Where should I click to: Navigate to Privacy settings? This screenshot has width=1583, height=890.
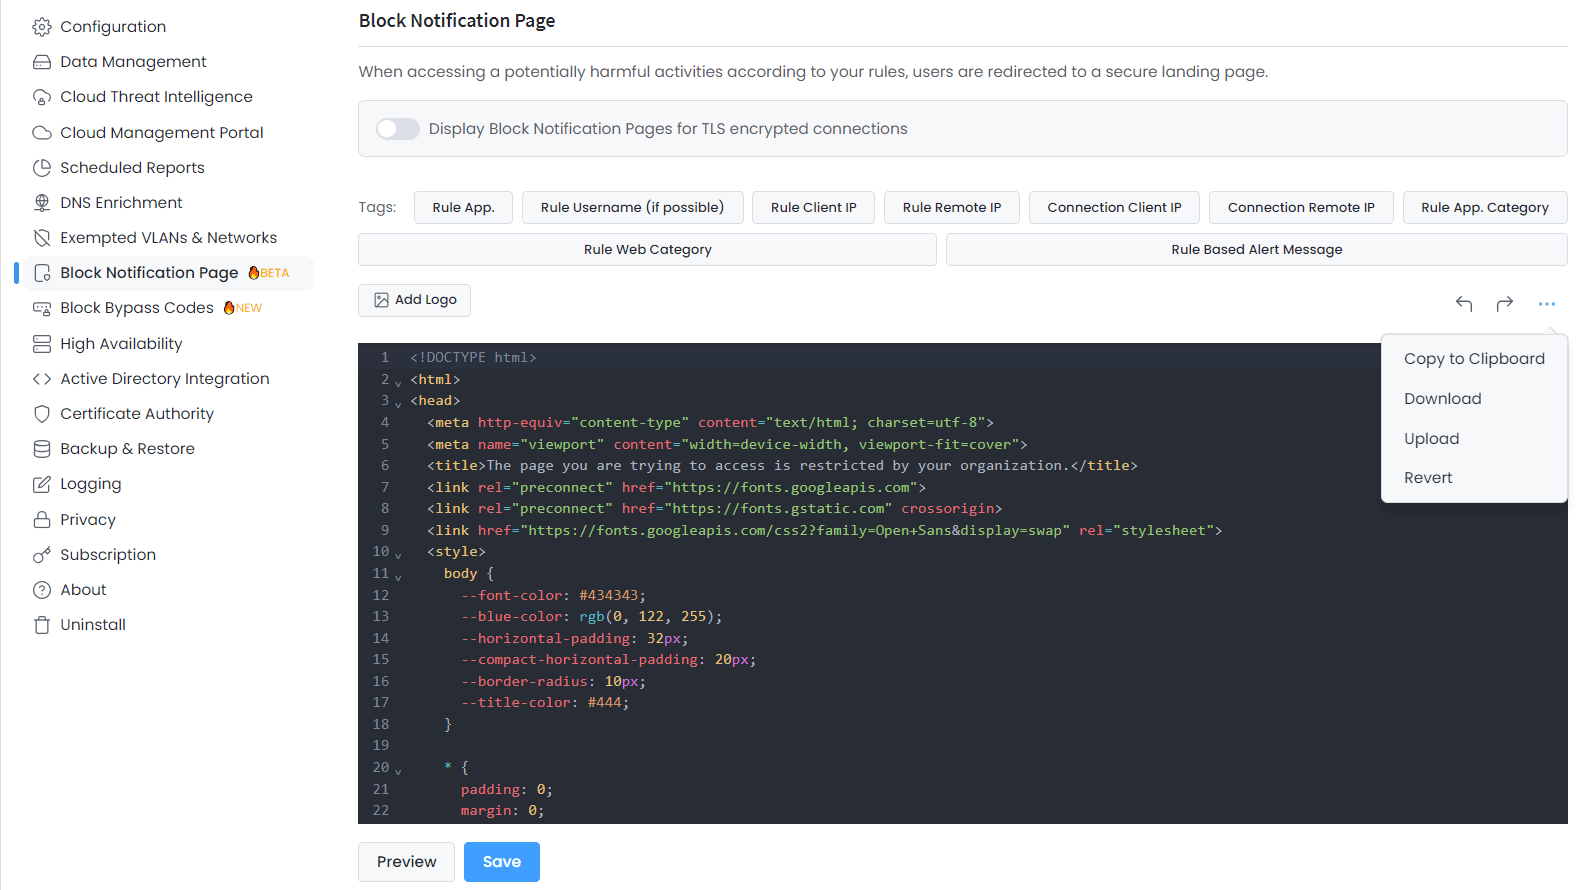tap(88, 520)
